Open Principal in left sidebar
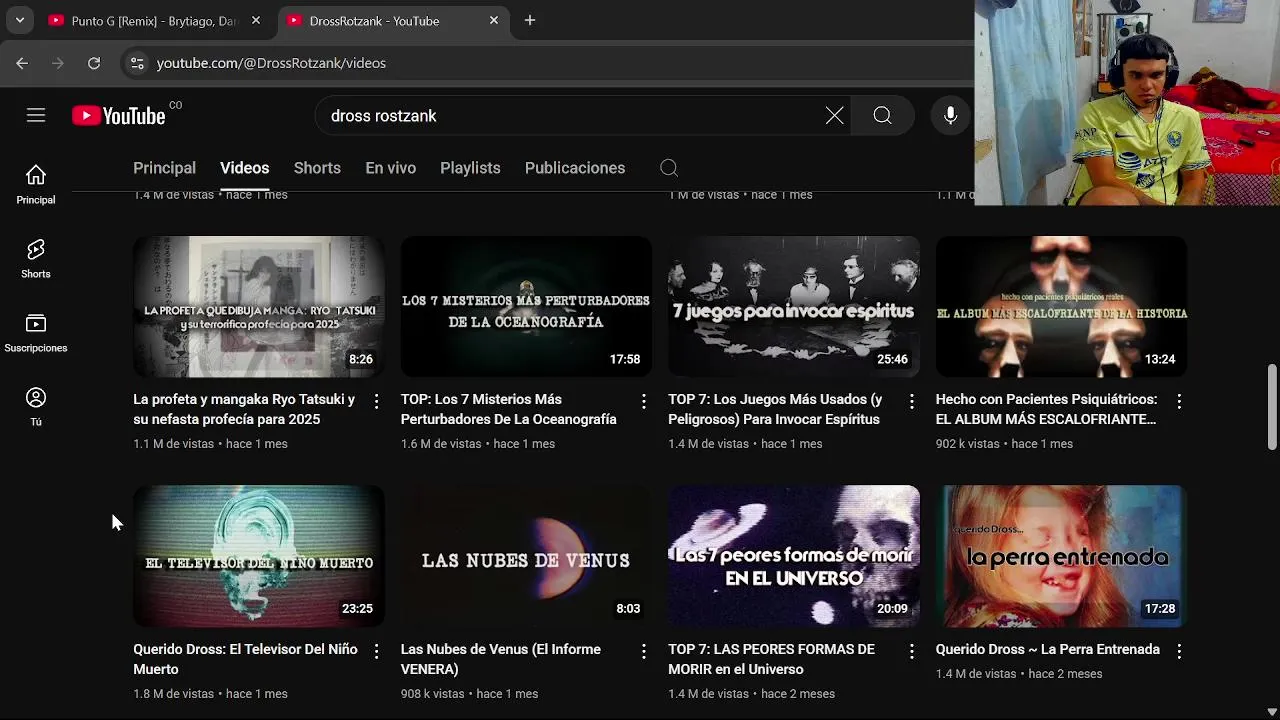The width and height of the screenshot is (1280, 720). [36, 185]
